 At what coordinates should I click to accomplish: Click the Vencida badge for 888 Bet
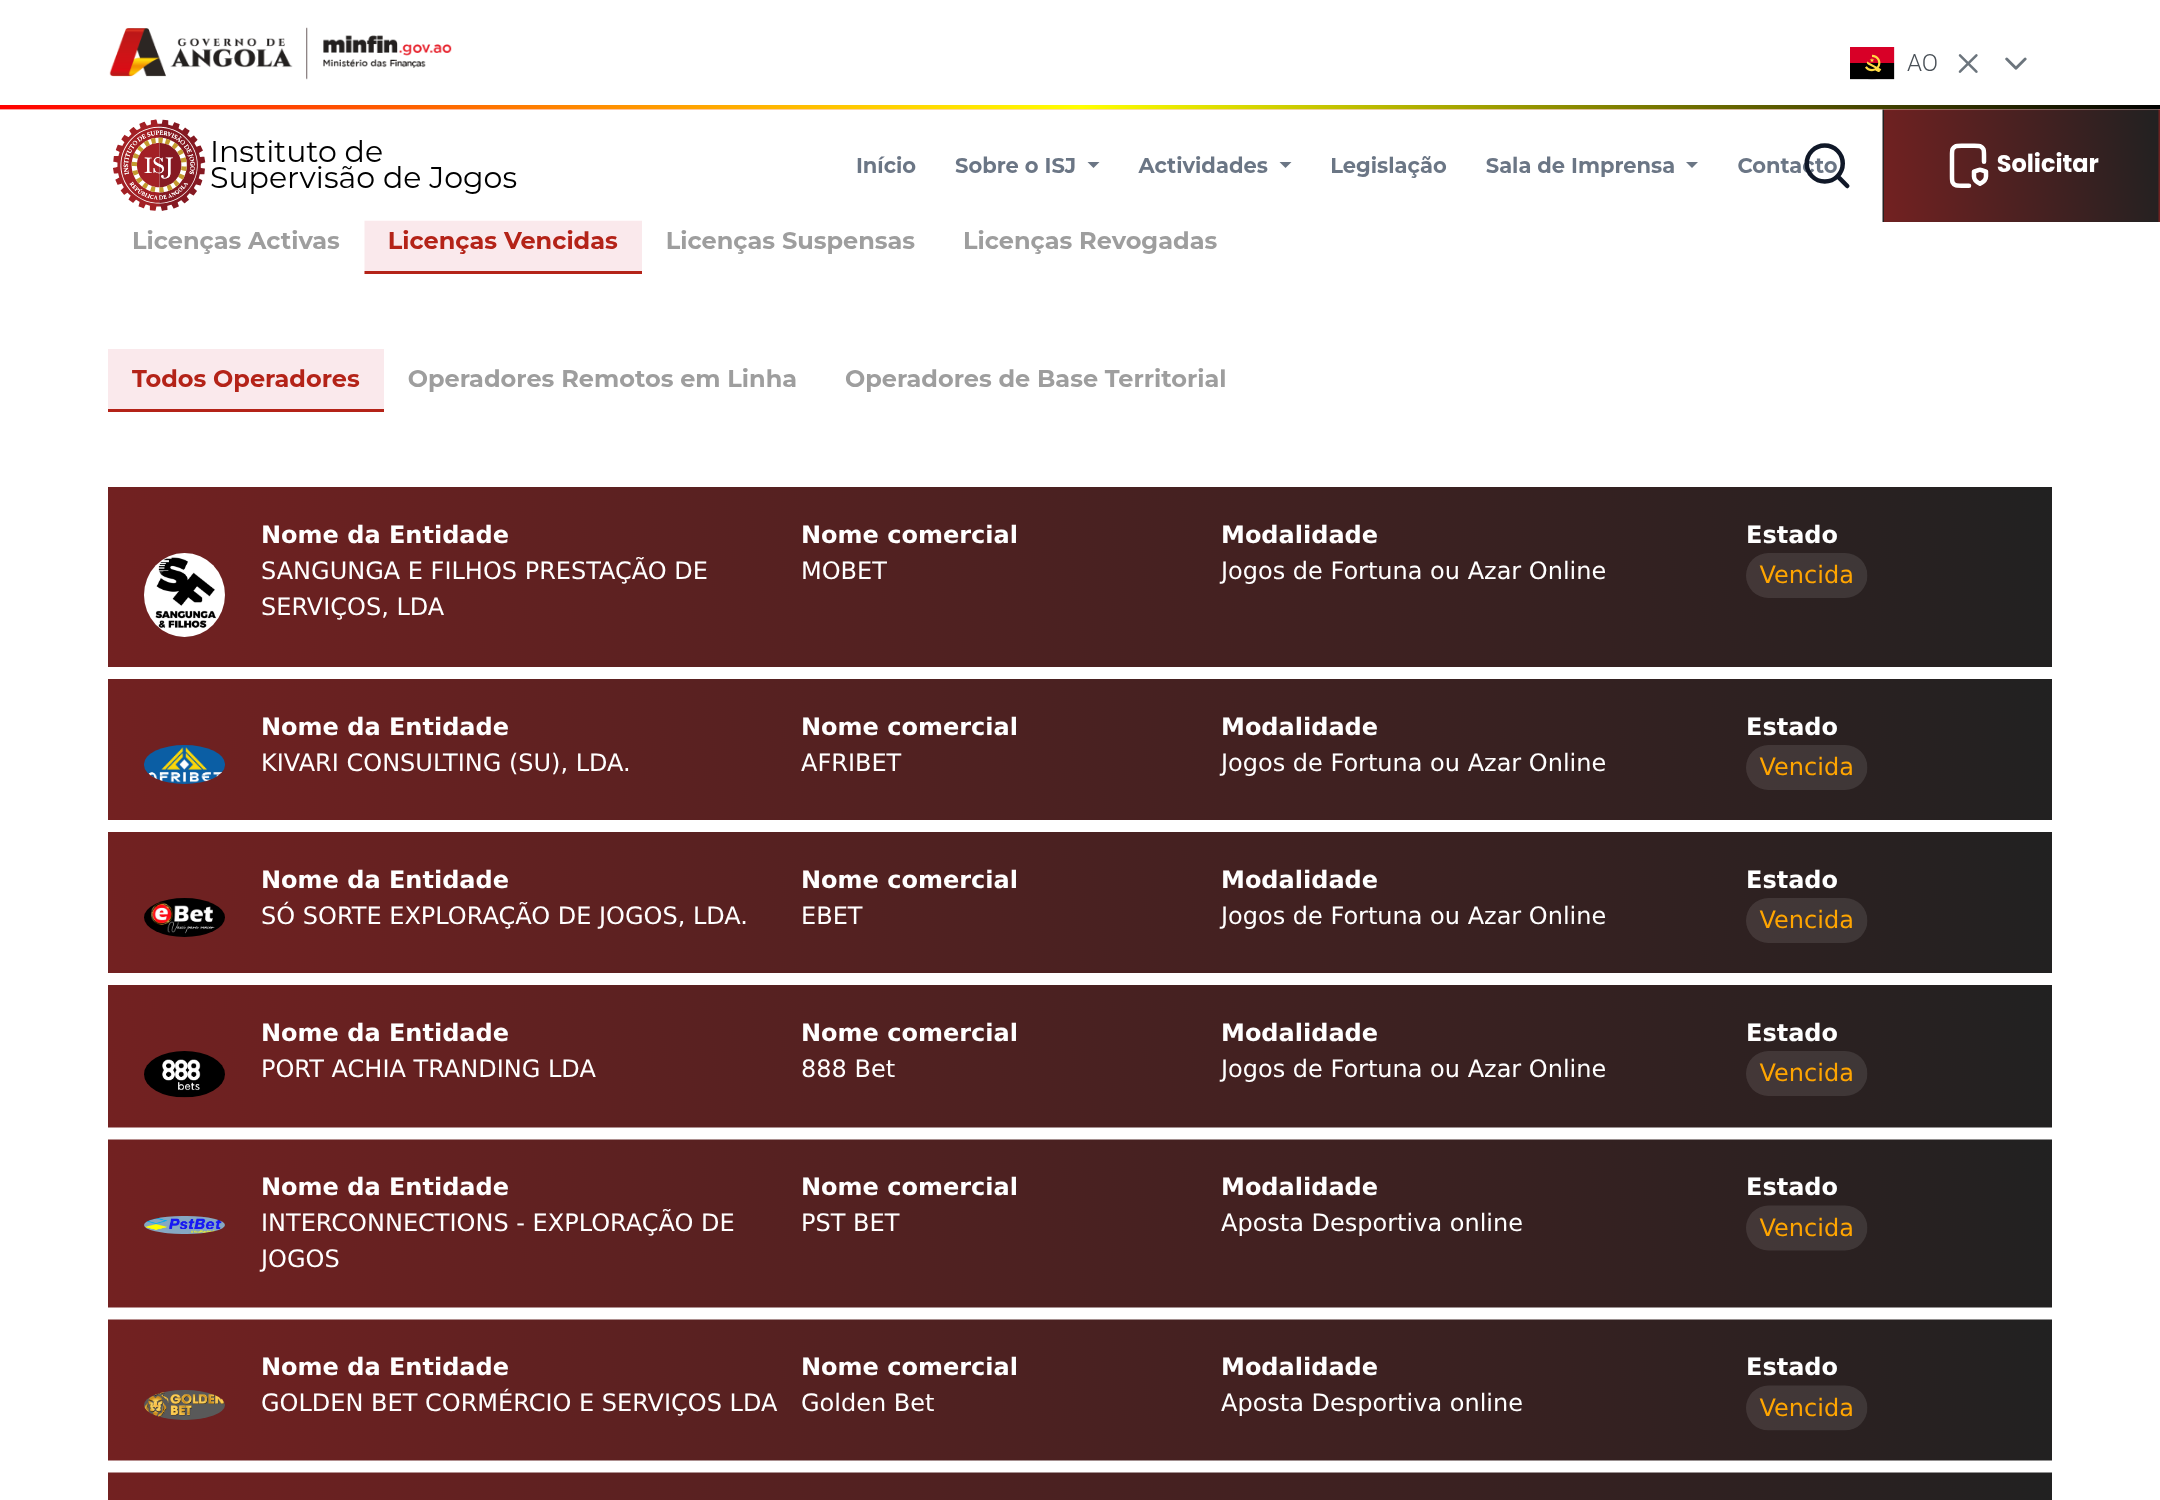point(1806,1073)
